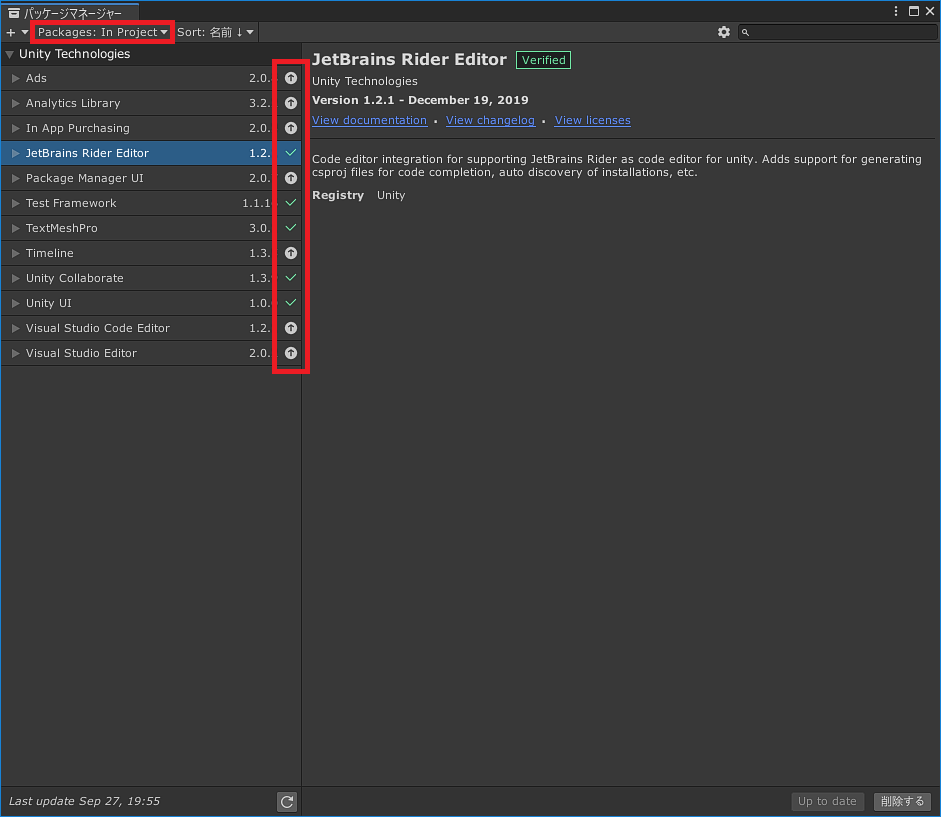941x817 pixels.
Task: Select the Analytics Library package
Action: click(x=151, y=103)
